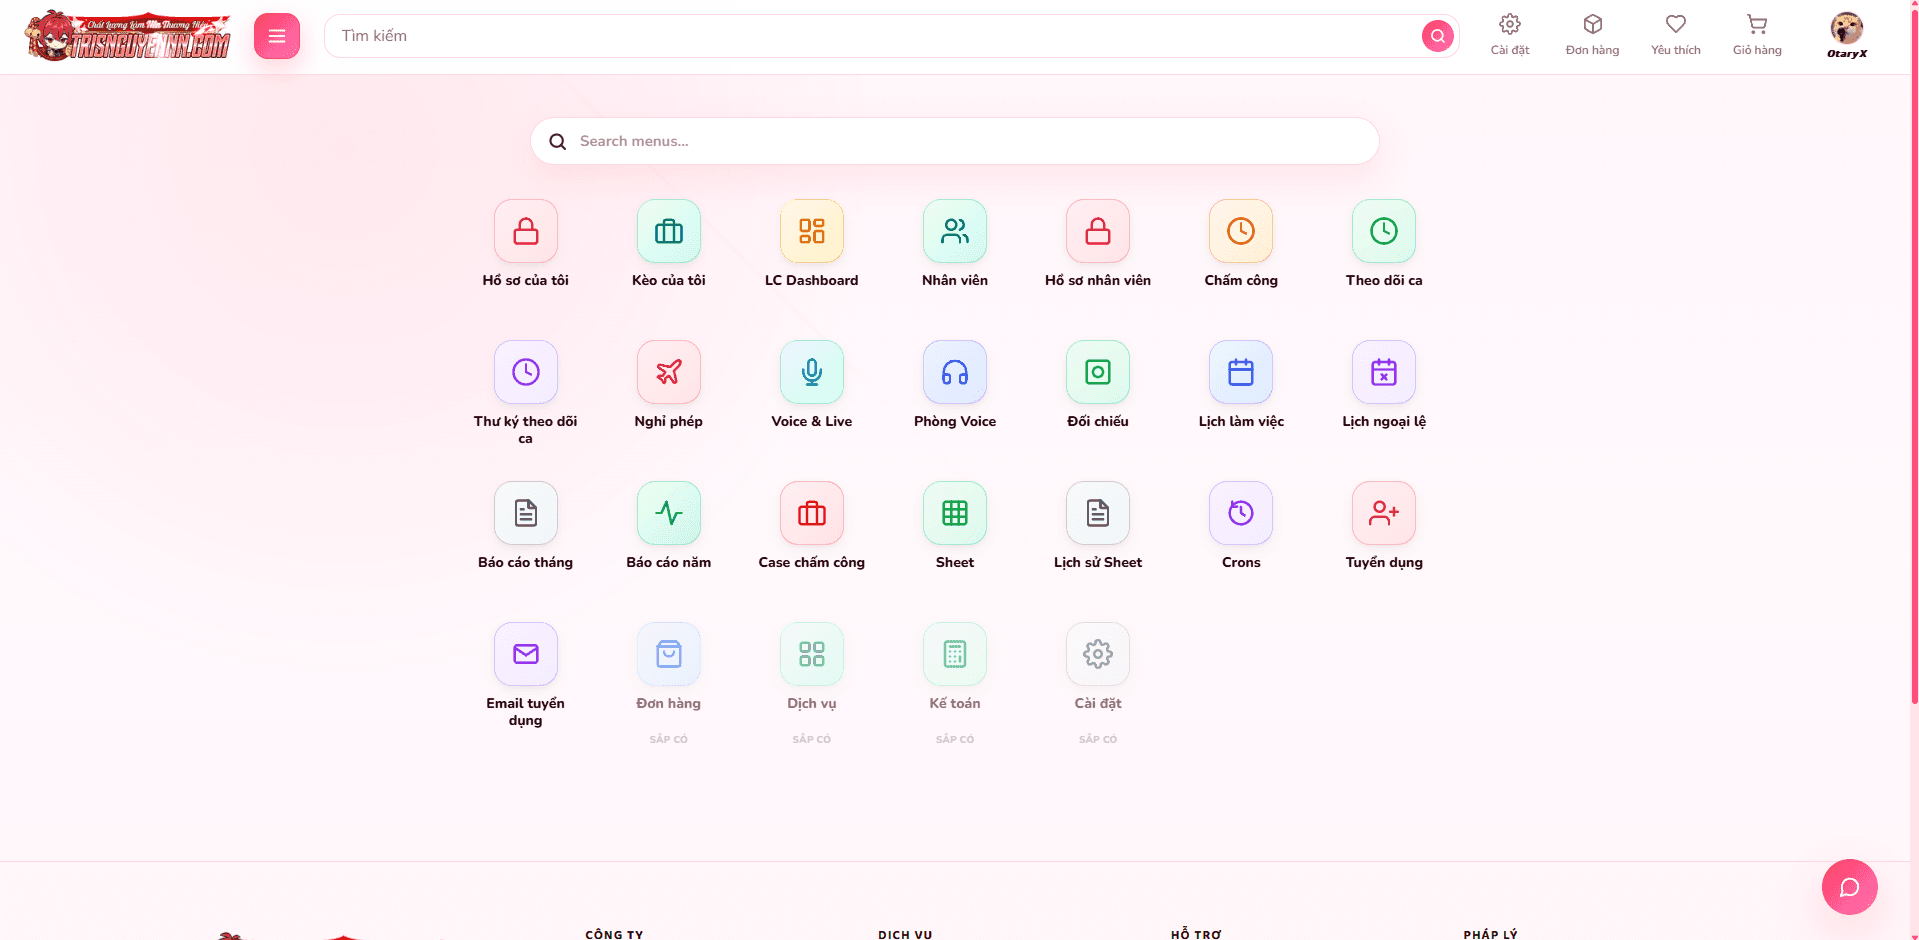Viewport: 1919px width, 940px height.
Task: Click the page vertical scrollbar
Action: coord(1914,355)
